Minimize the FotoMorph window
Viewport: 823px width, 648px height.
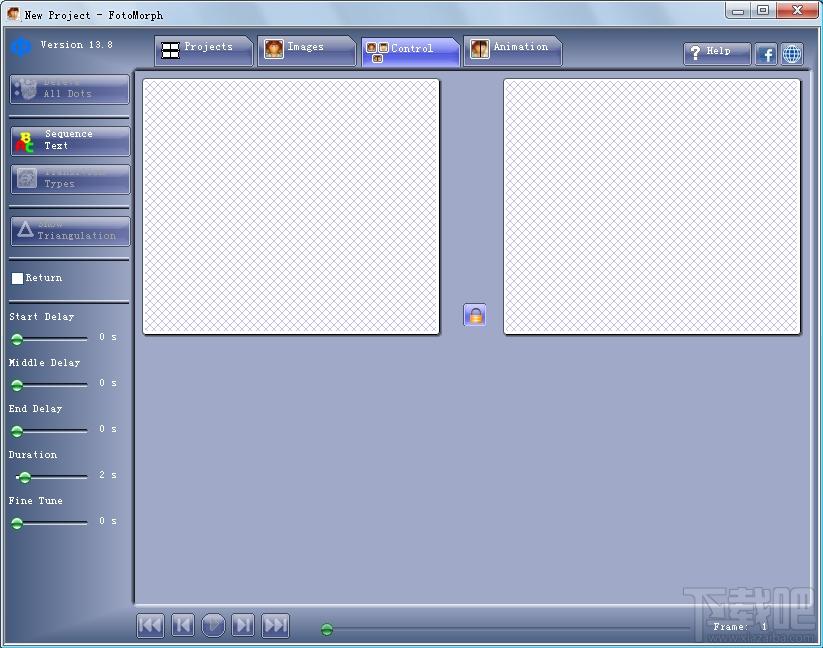tap(738, 11)
